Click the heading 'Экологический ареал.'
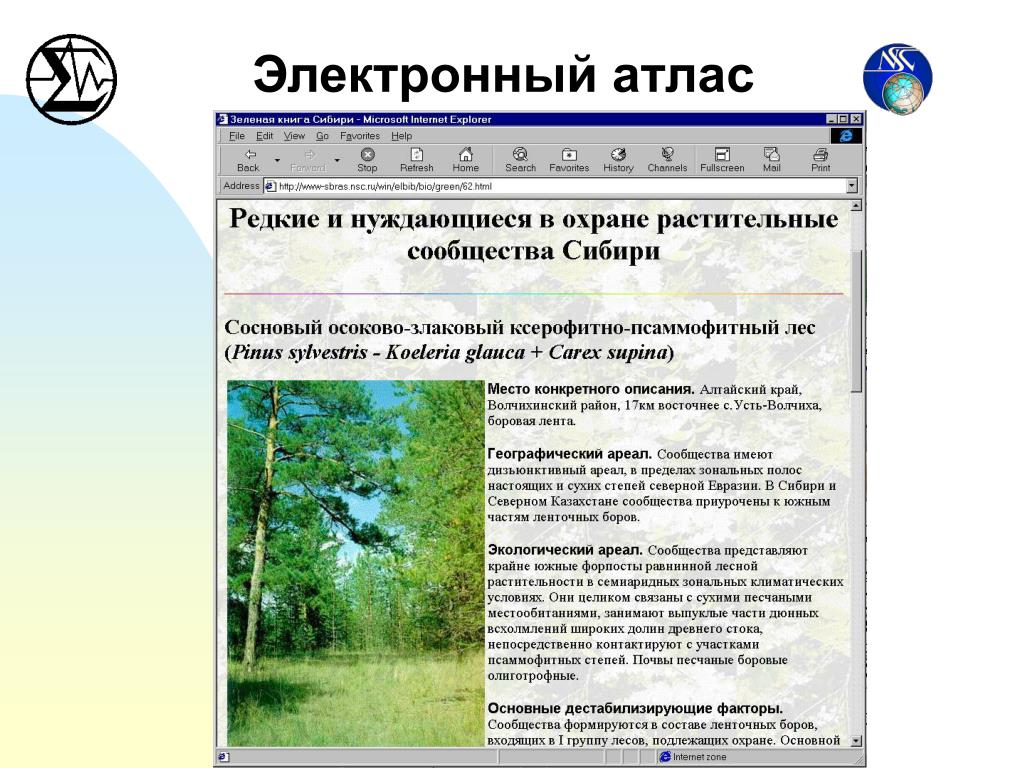Screen dimensions: 1024x768 565,550
